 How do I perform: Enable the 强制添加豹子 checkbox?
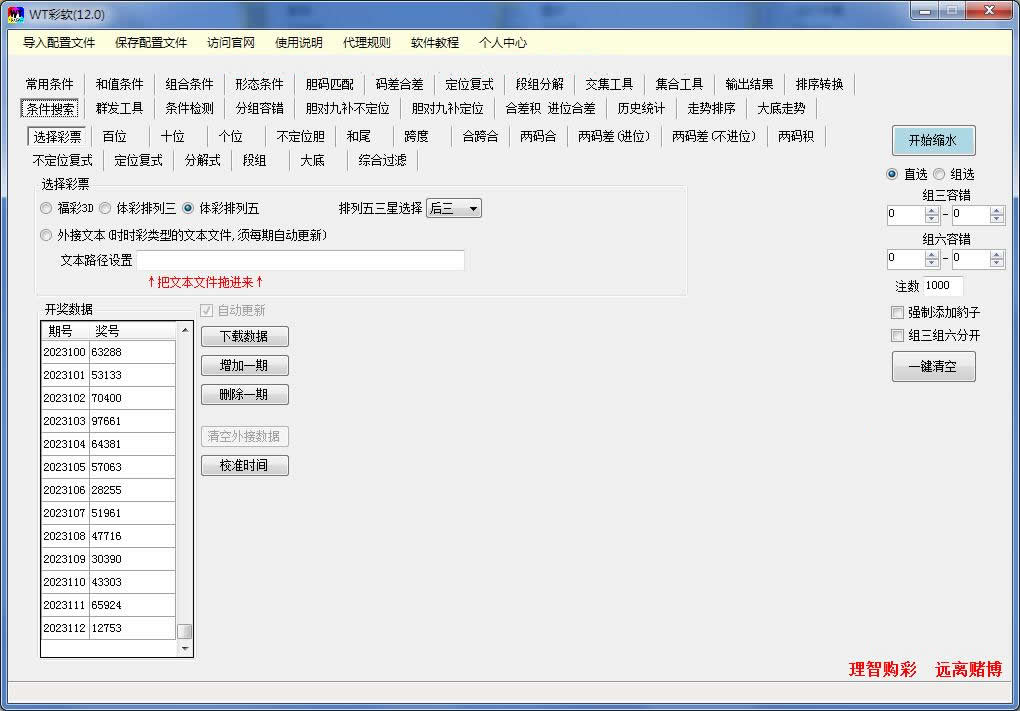[x=896, y=312]
